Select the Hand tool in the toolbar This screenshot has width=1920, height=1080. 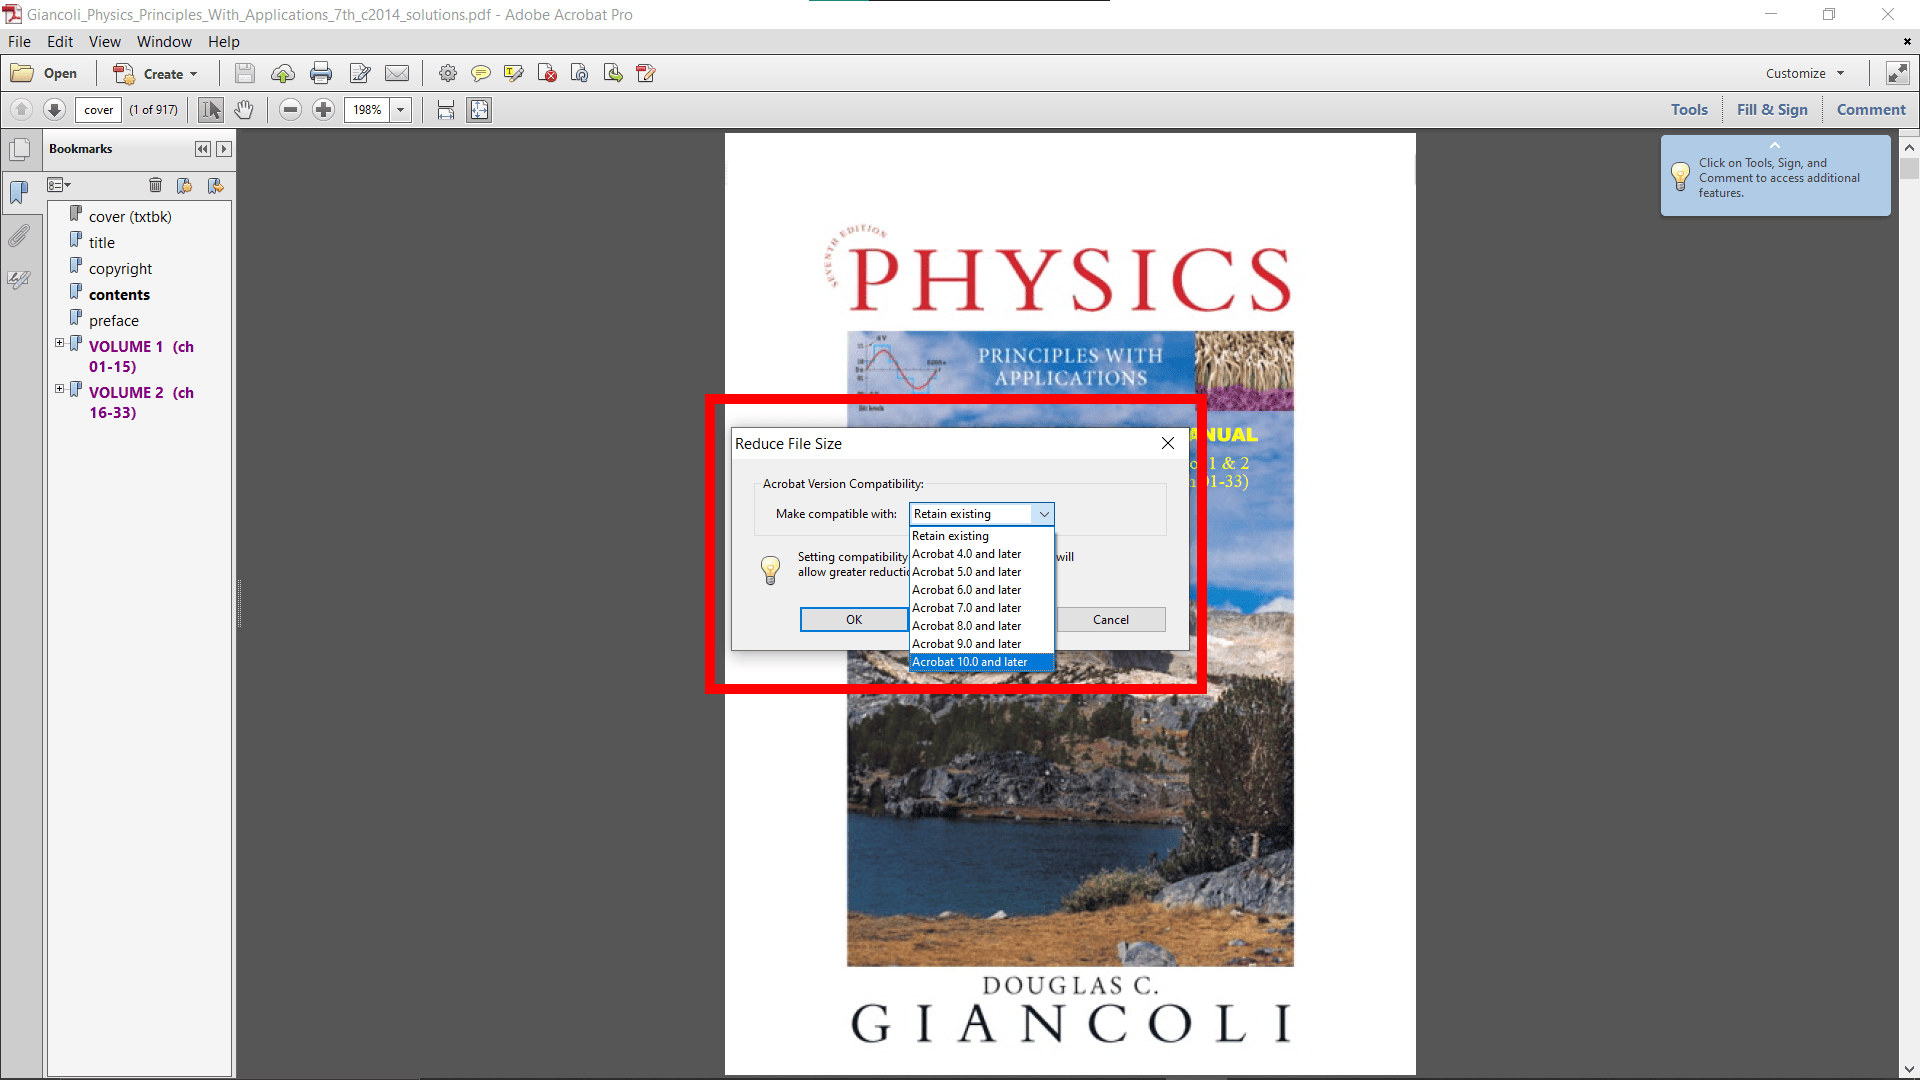tap(245, 110)
